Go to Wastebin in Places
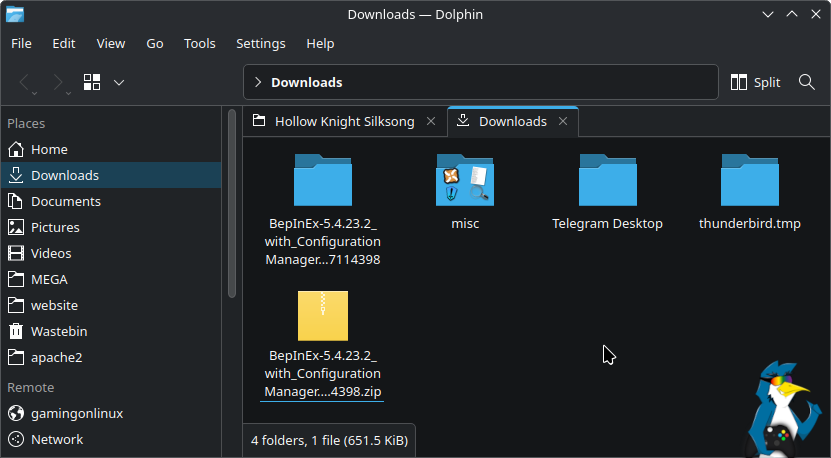This screenshot has width=831, height=458. [x=62, y=331]
